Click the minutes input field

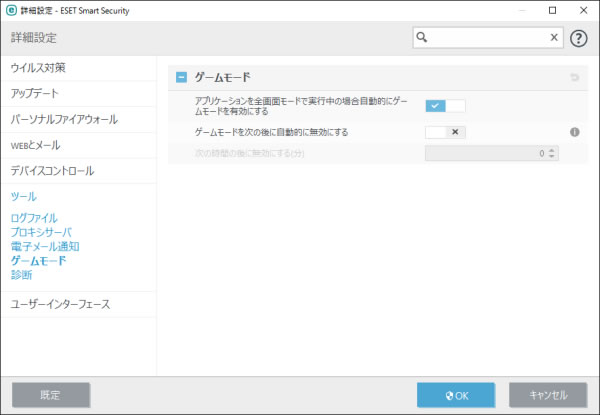pyautogui.click(x=491, y=153)
